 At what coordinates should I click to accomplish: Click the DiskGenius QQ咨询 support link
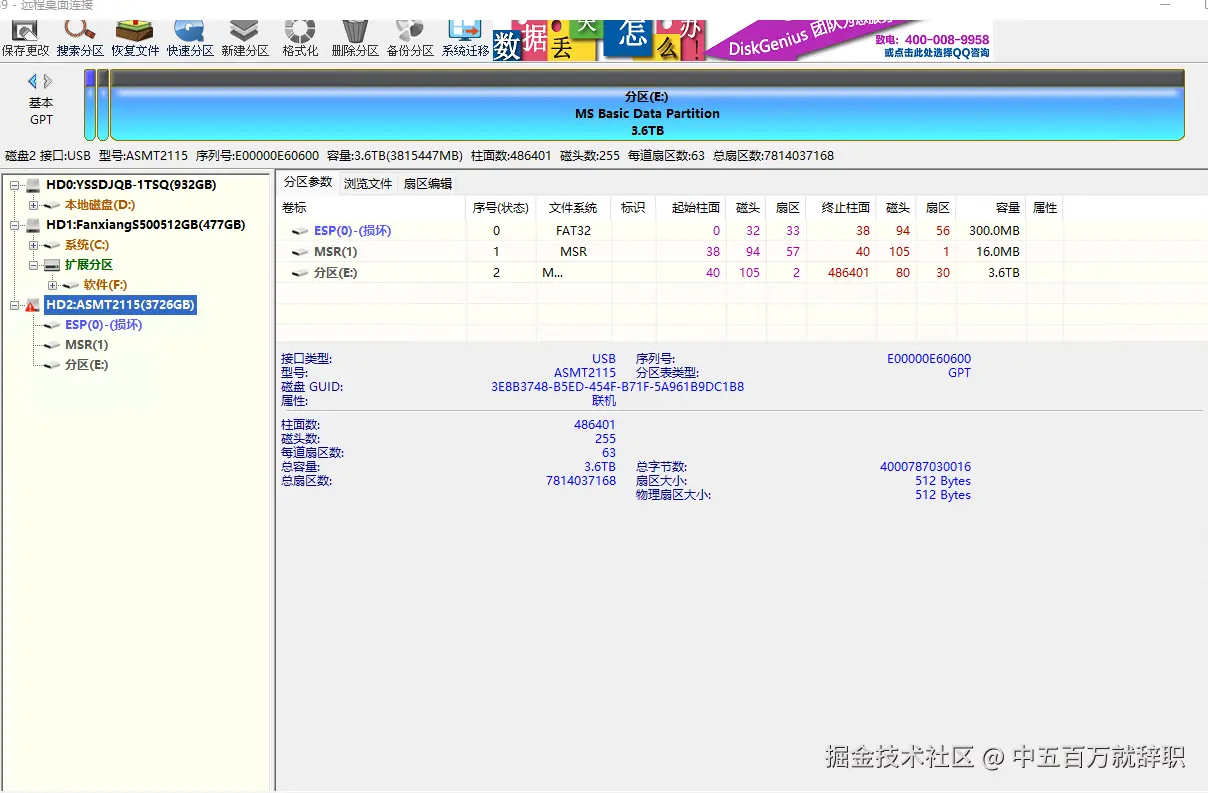[936, 51]
